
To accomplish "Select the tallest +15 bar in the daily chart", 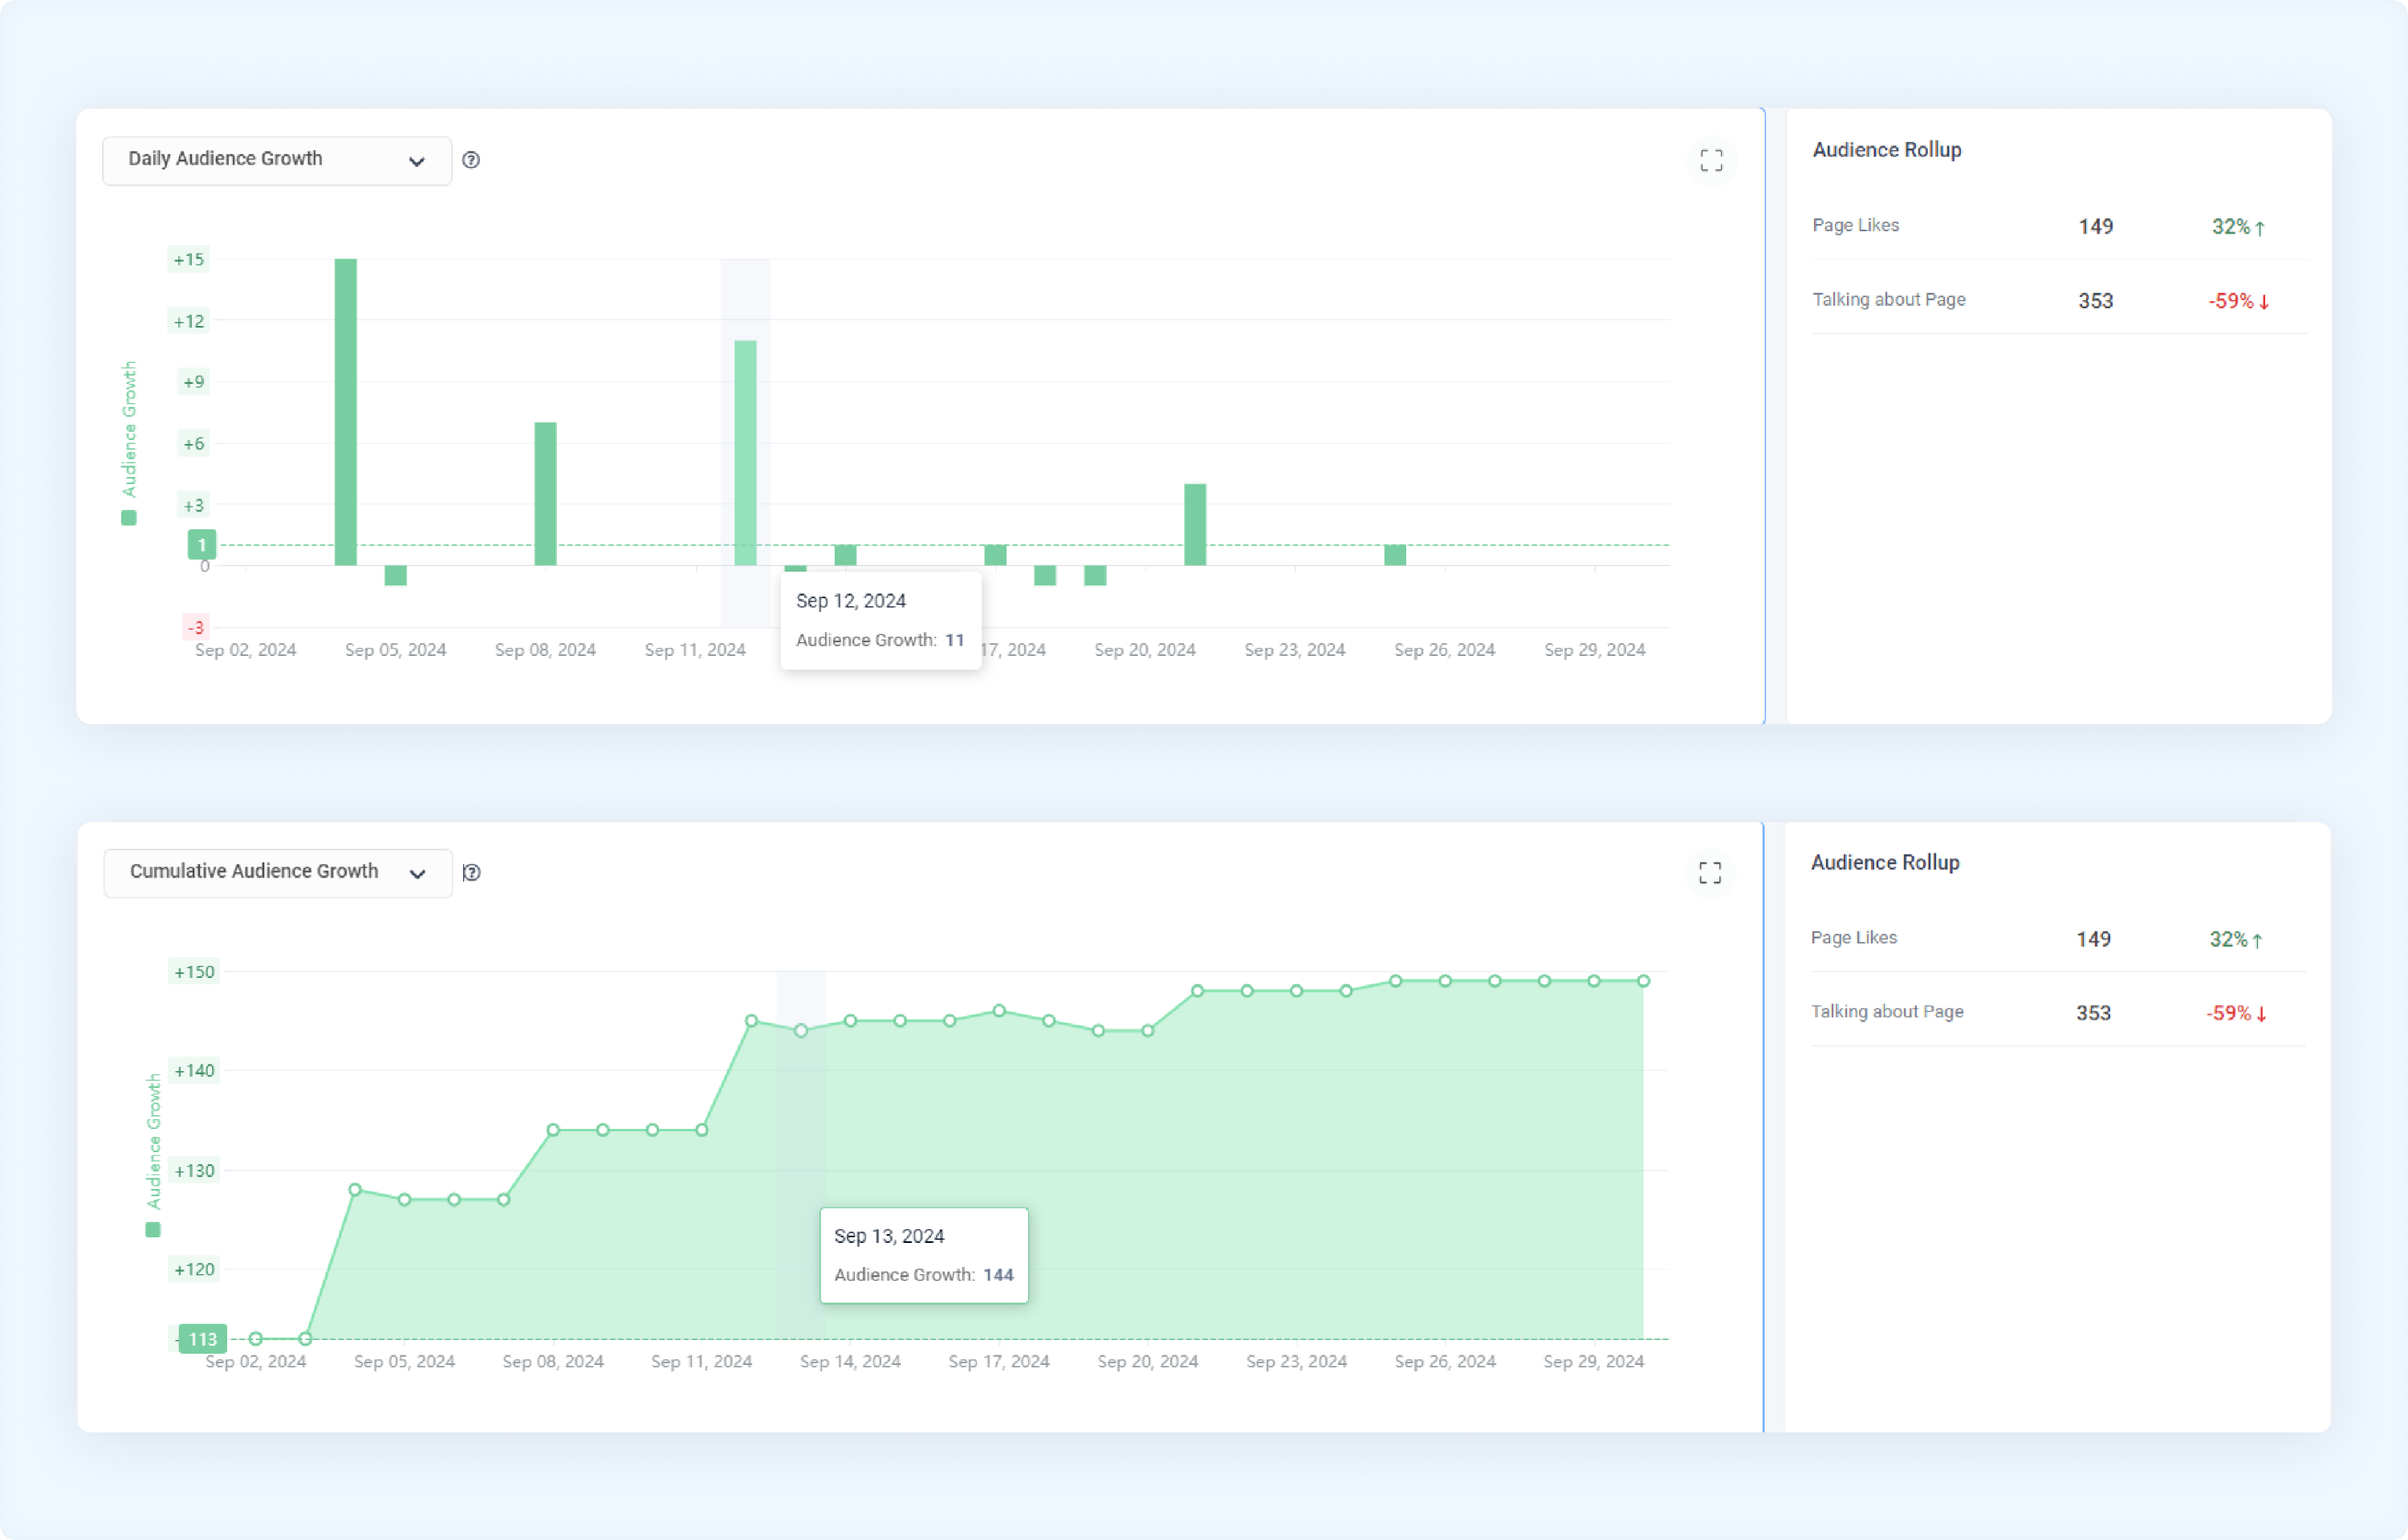I will click(346, 412).
